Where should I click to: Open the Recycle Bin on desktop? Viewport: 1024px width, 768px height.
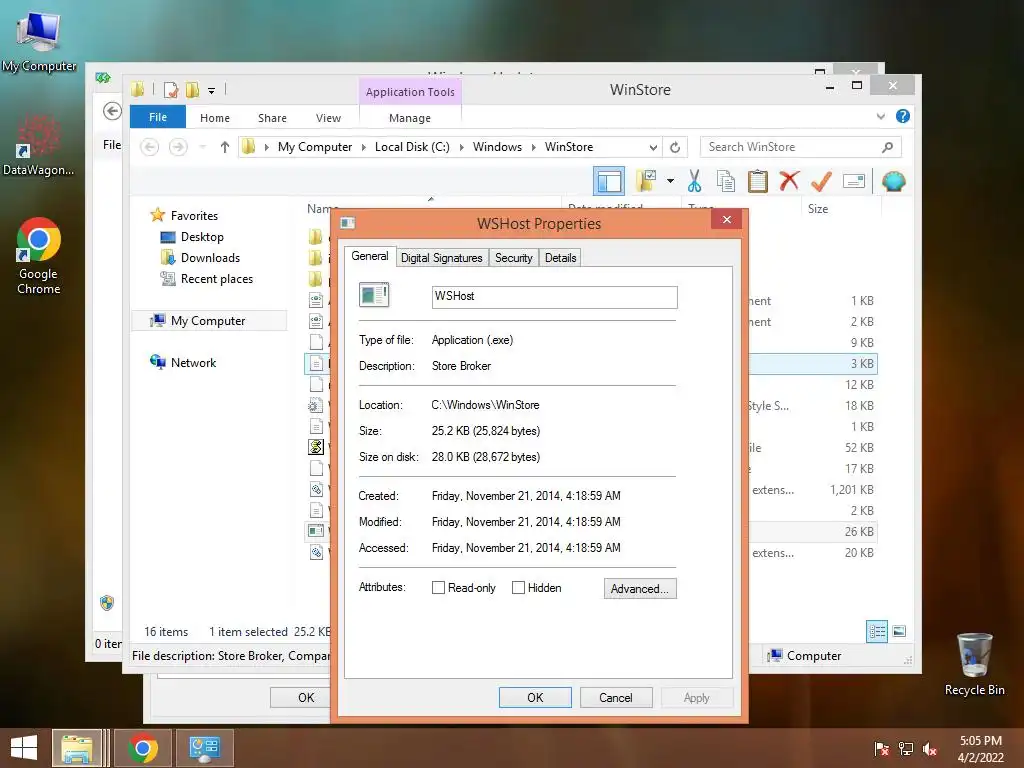974,664
